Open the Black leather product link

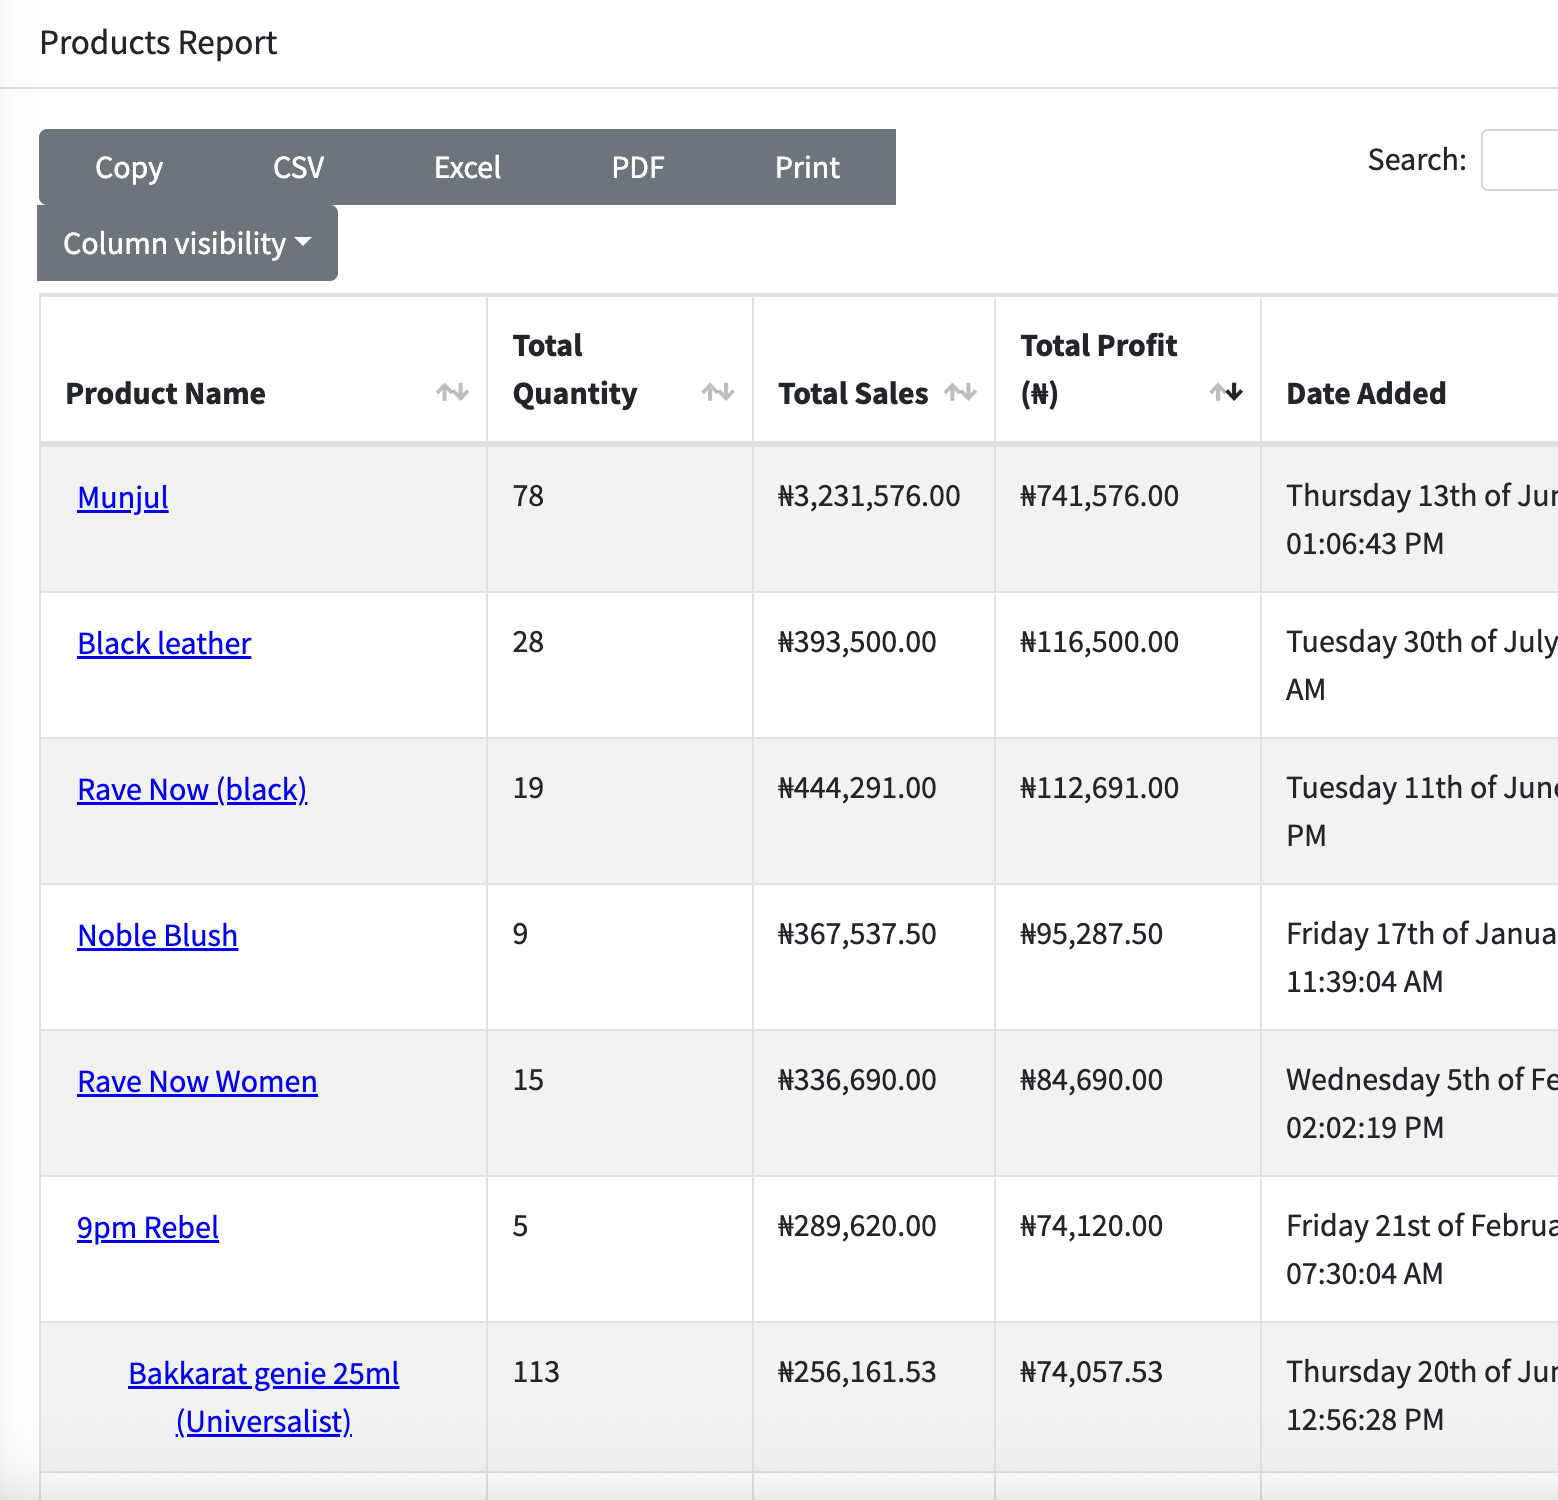pyautogui.click(x=164, y=643)
